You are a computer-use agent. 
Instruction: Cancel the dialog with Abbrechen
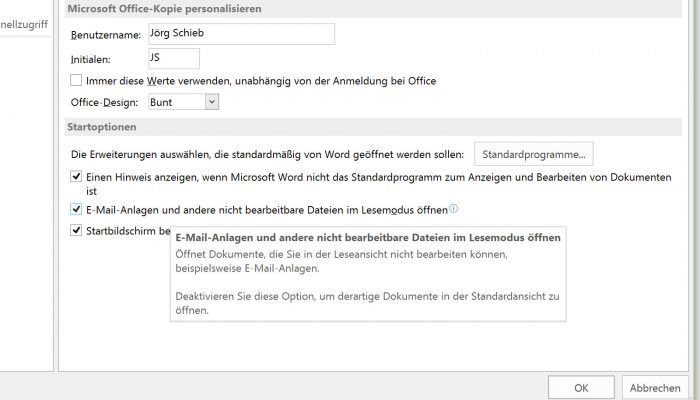tap(655, 388)
